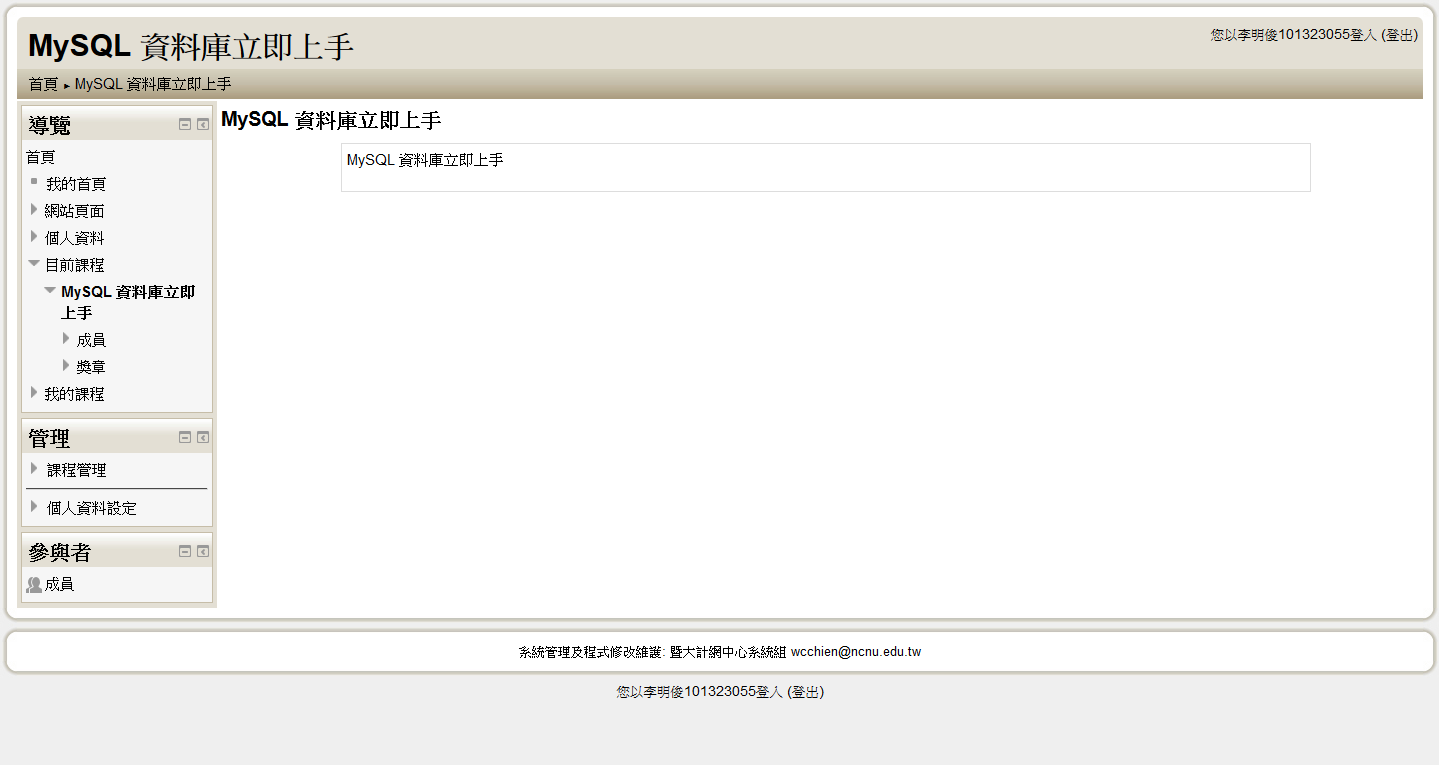Click 首頁 in the breadcrumb bar
The image size is (1439, 765).
pyautogui.click(x=43, y=84)
